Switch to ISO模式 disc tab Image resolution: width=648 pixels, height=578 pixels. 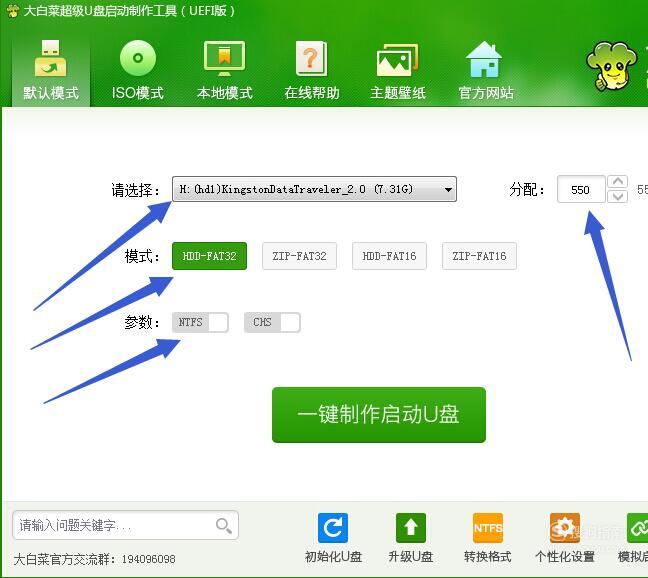[x=138, y=70]
